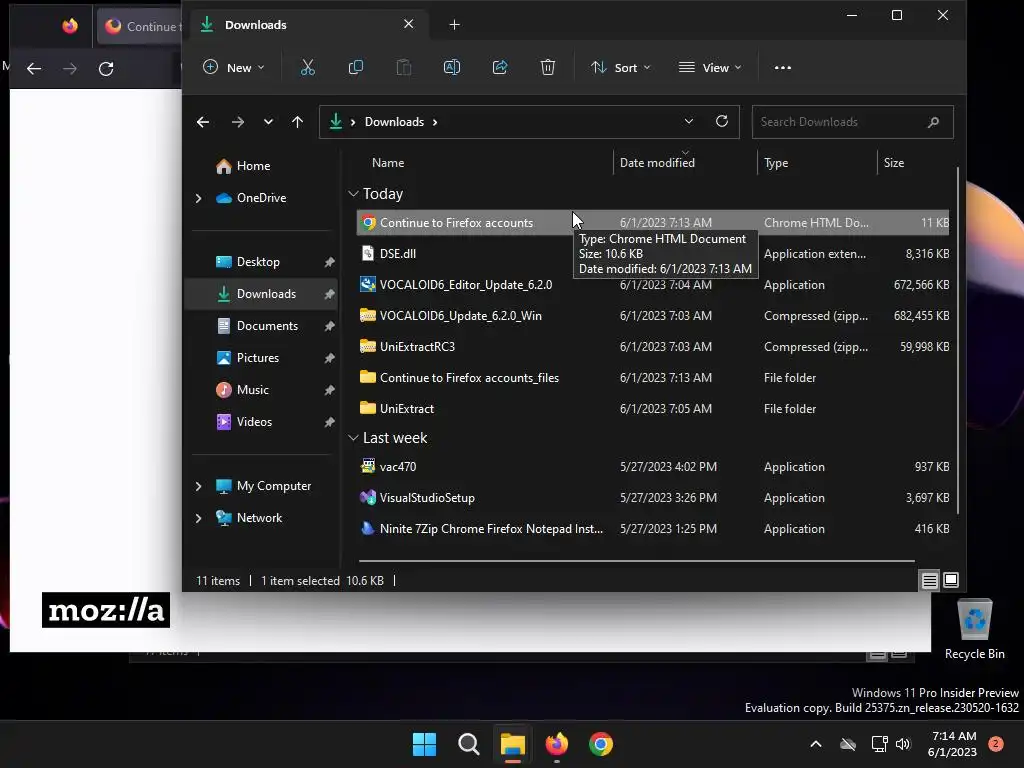Click the Delete trash icon in toolbar
The height and width of the screenshot is (768, 1024).
[548, 67]
